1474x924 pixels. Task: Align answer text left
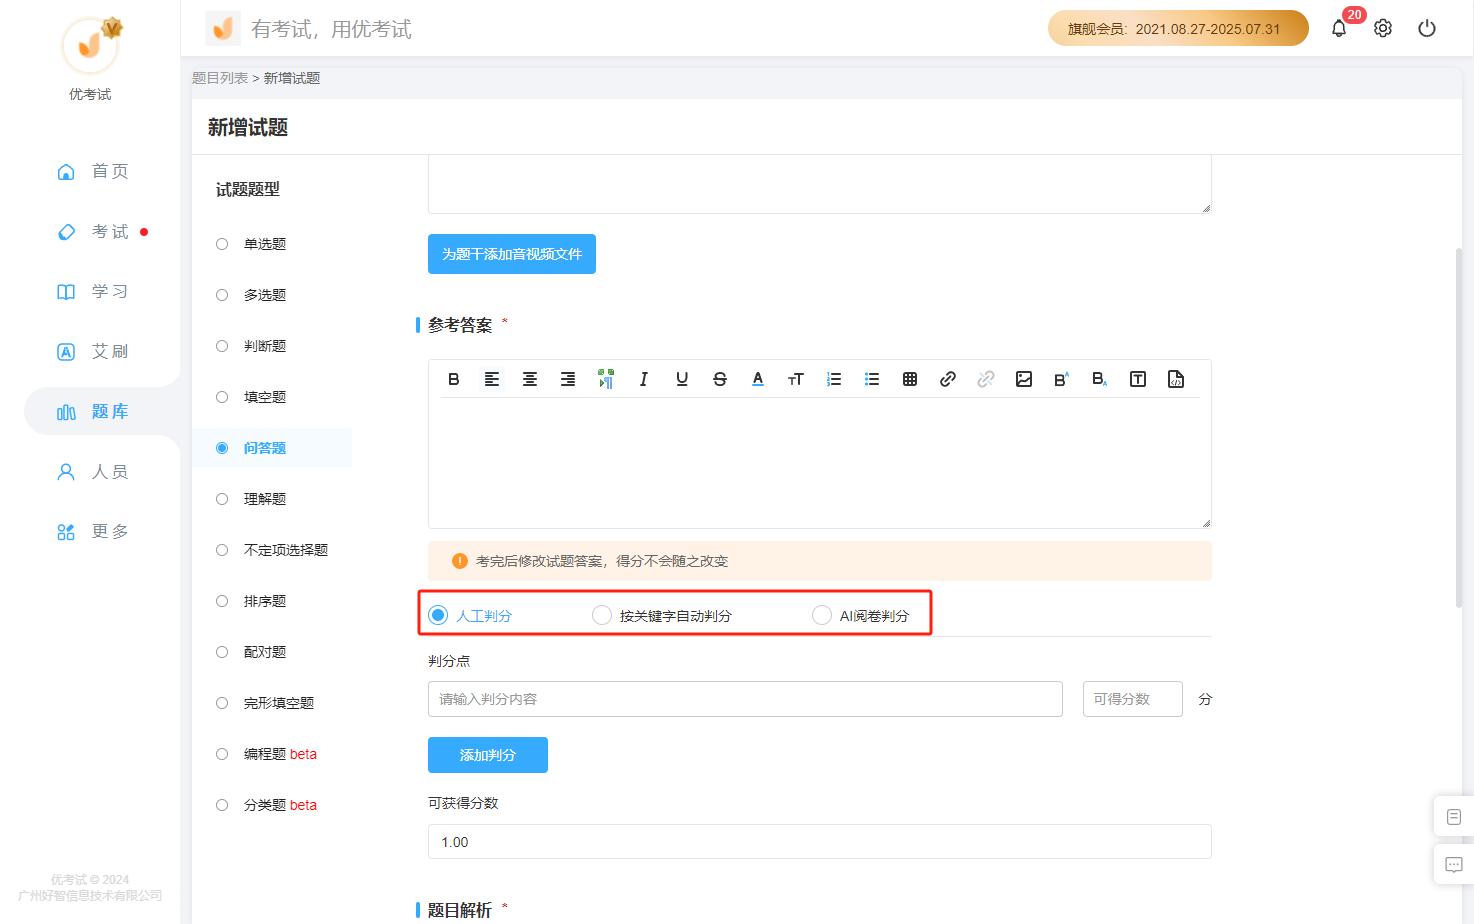pos(492,379)
